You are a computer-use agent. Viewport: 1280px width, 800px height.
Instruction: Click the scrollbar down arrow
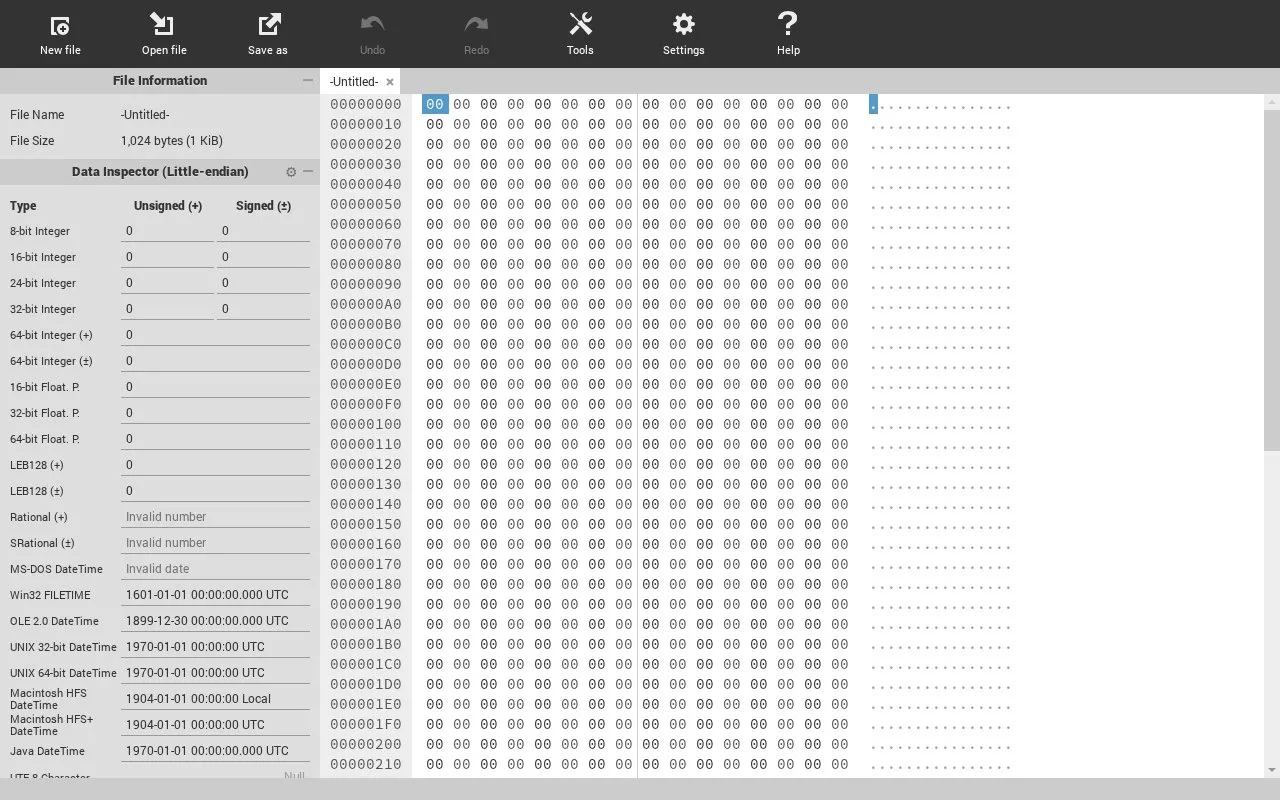1272,770
